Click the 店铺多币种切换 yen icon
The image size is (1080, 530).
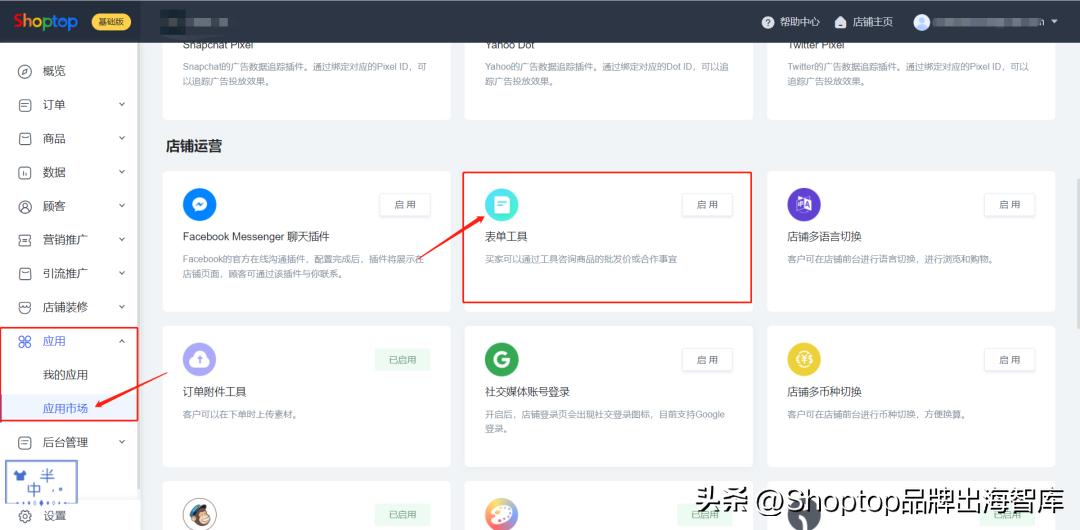(804, 359)
